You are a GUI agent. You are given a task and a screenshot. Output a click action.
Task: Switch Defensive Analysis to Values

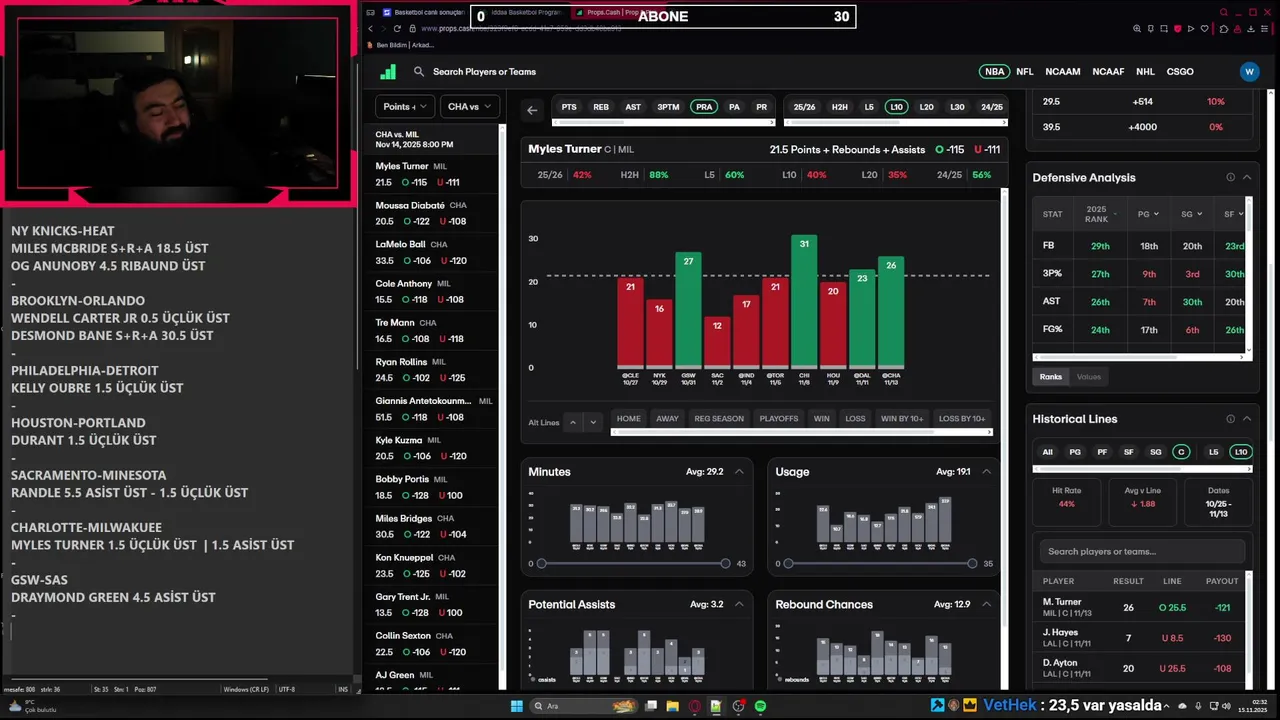[1089, 377]
